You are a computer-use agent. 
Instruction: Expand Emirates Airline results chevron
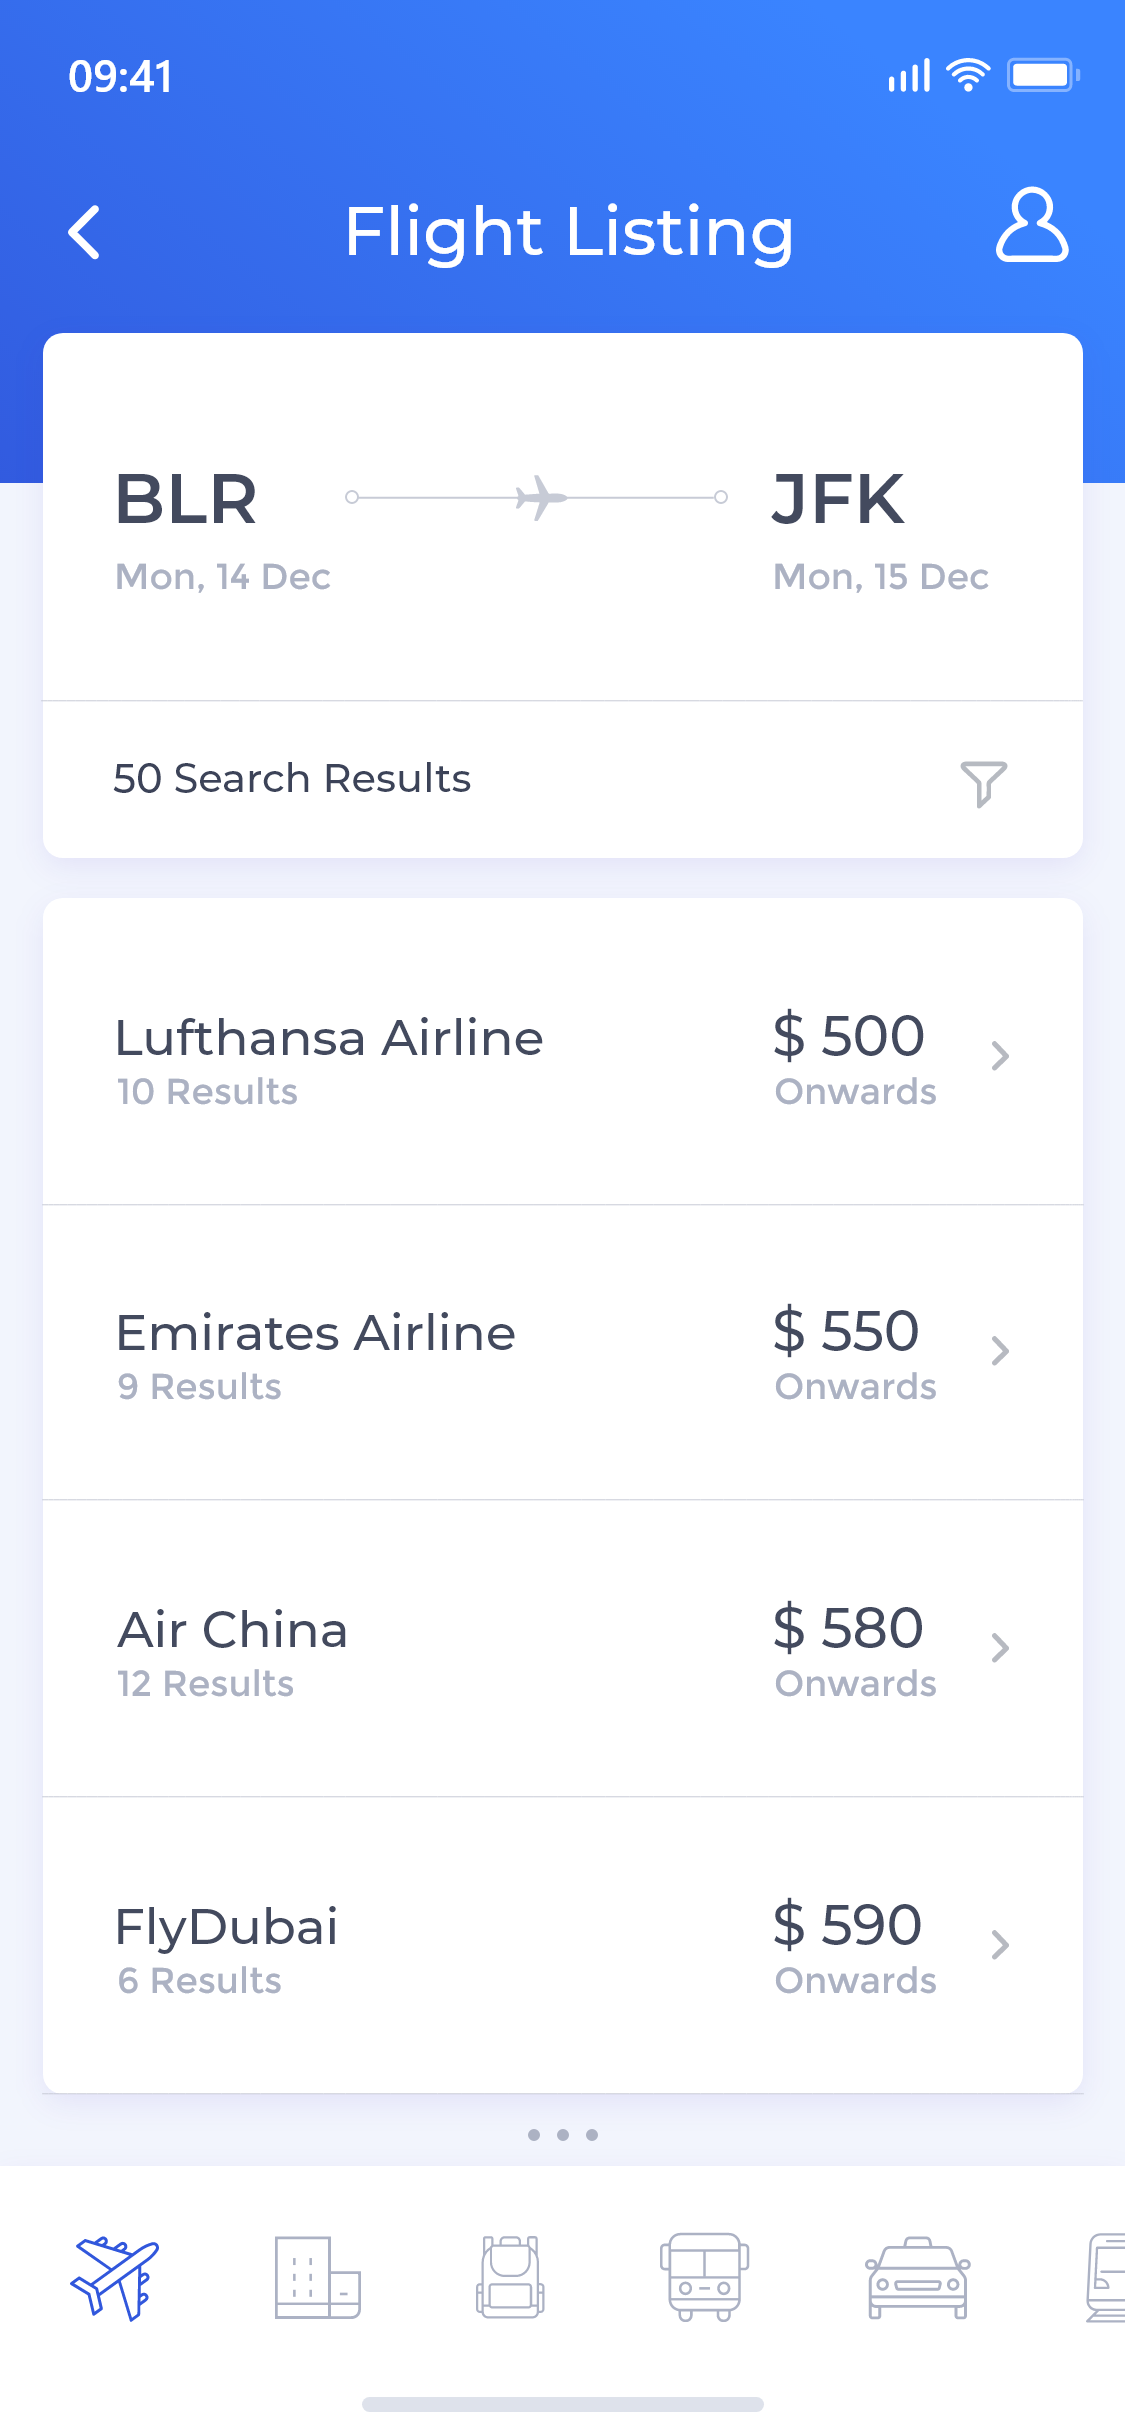1000,1351
